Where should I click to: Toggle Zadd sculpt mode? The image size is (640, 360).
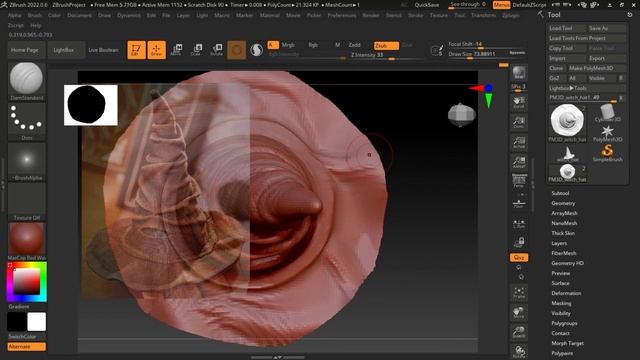[354, 45]
